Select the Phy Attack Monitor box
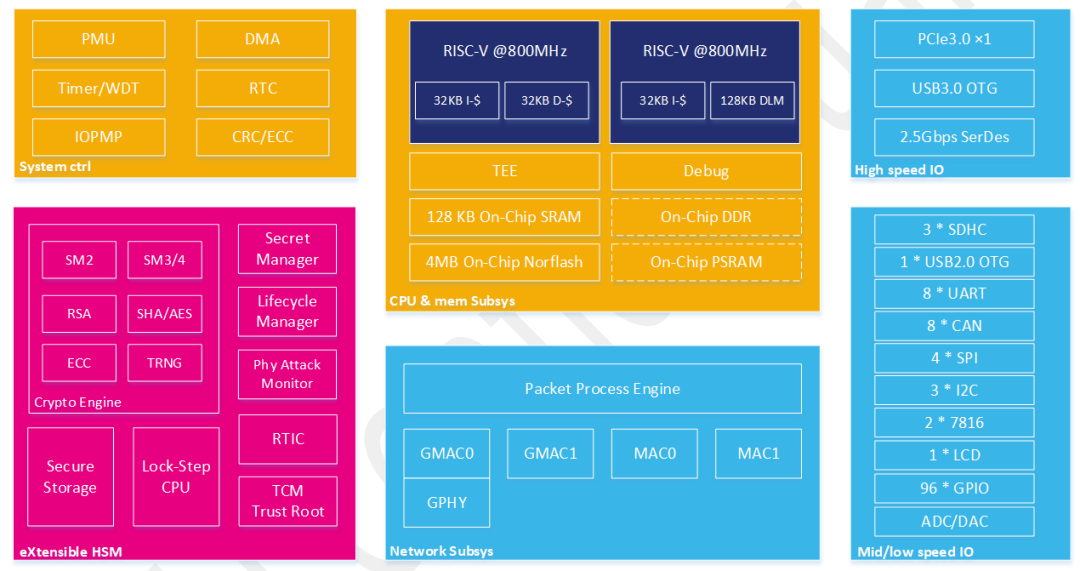The image size is (1080, 571). [287, 374]
